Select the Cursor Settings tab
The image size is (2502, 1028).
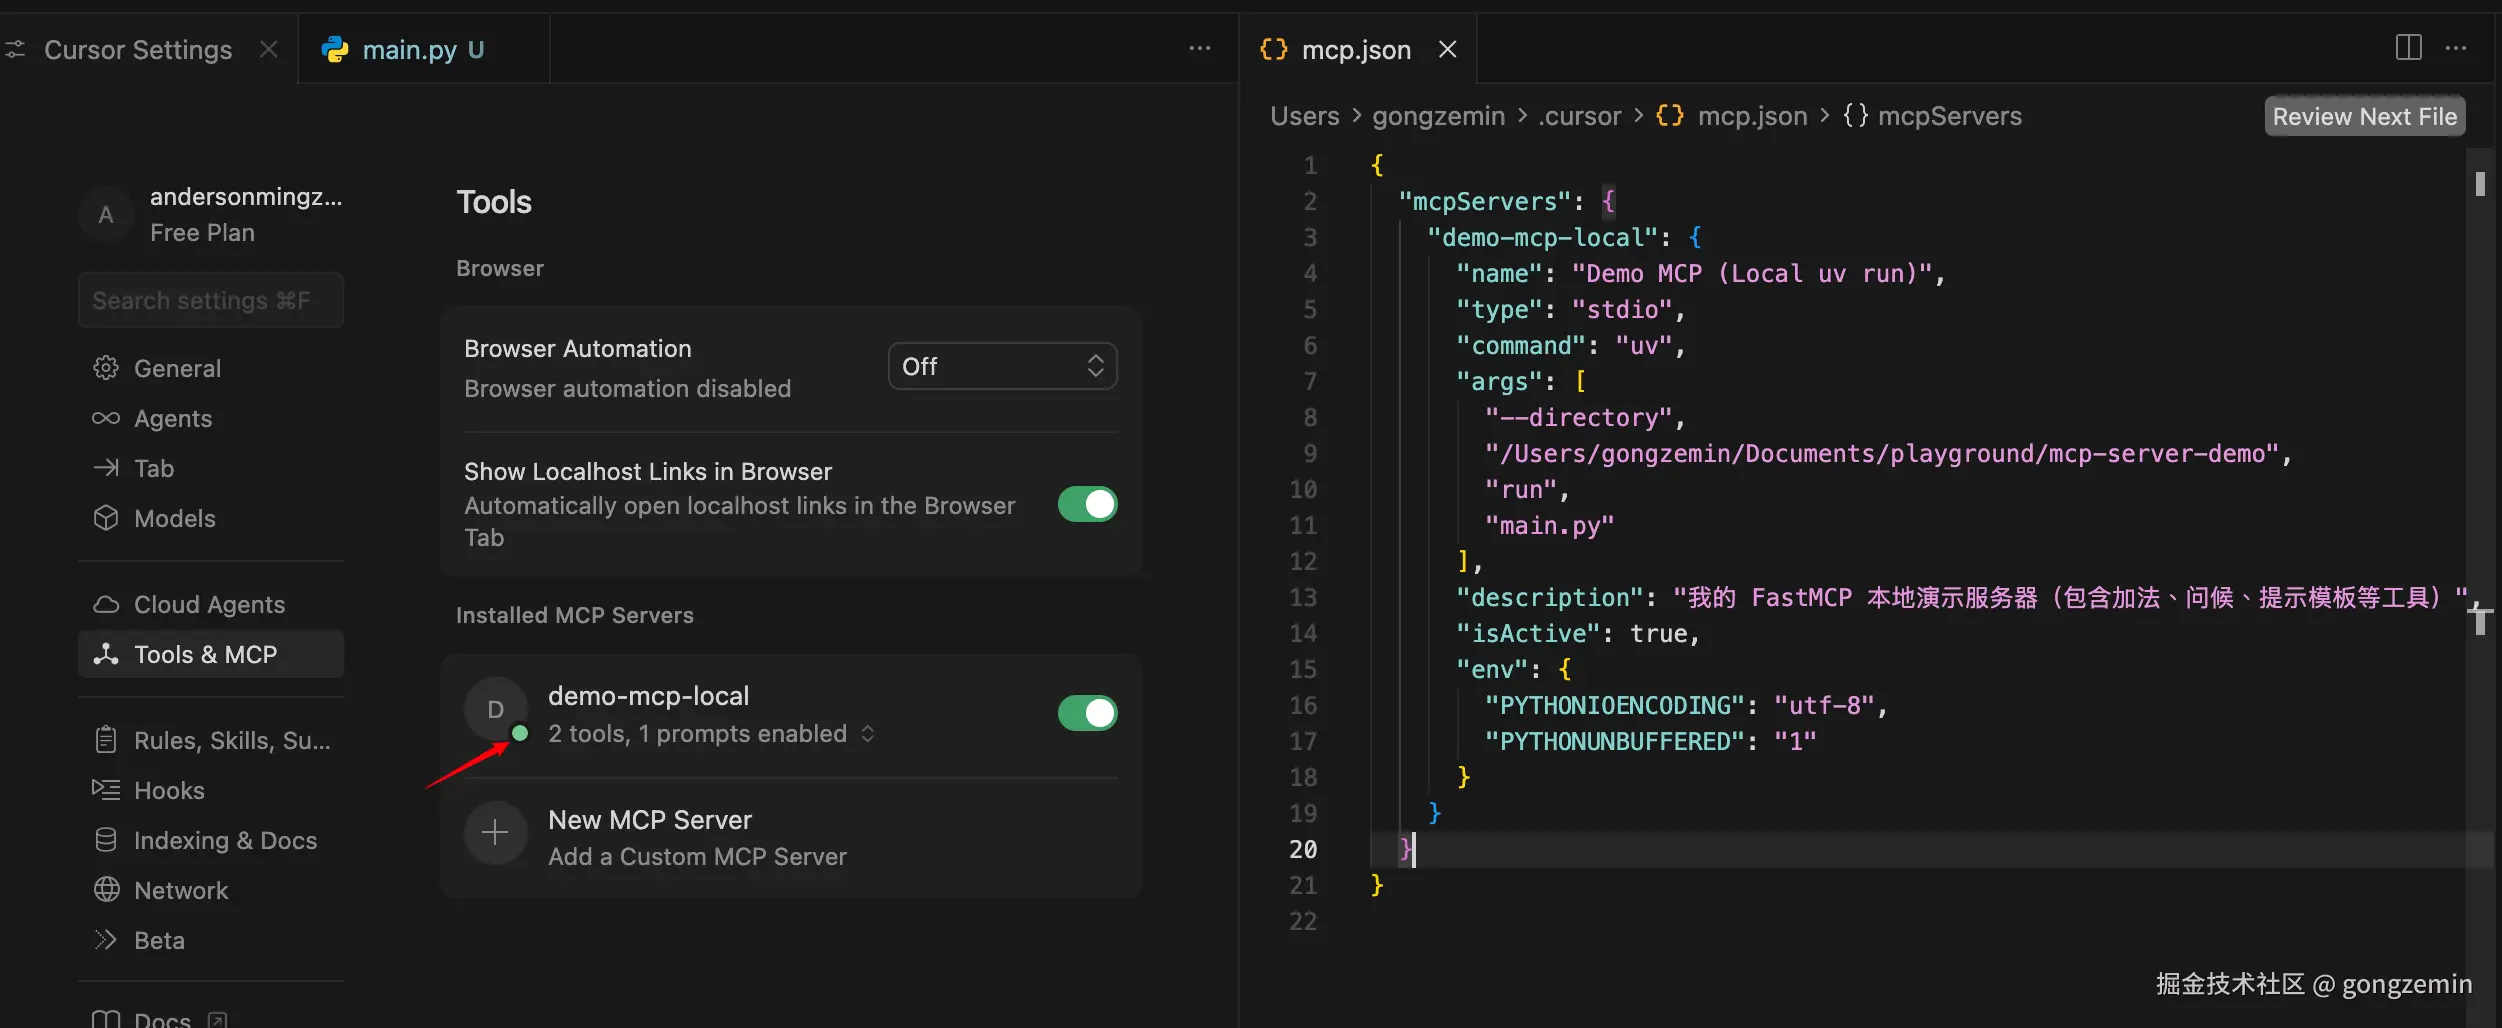137,49
